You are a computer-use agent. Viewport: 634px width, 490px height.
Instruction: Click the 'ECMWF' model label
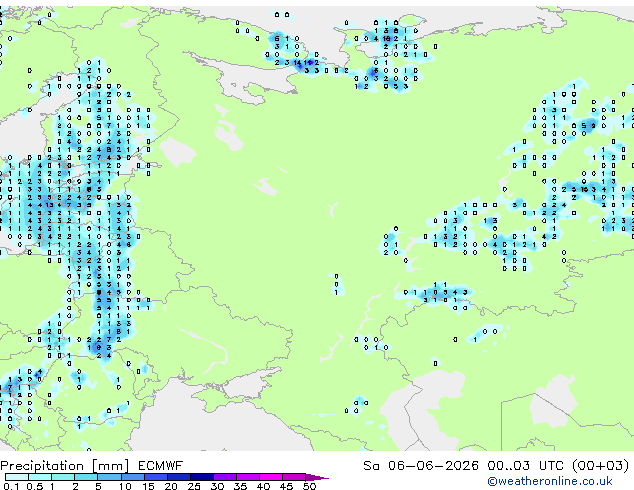[161, 466]
